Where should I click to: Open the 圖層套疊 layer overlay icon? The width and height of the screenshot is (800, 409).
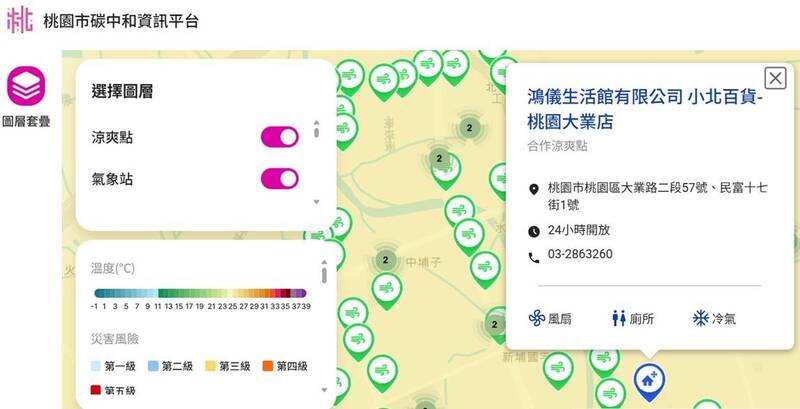(x=26, y=86)
